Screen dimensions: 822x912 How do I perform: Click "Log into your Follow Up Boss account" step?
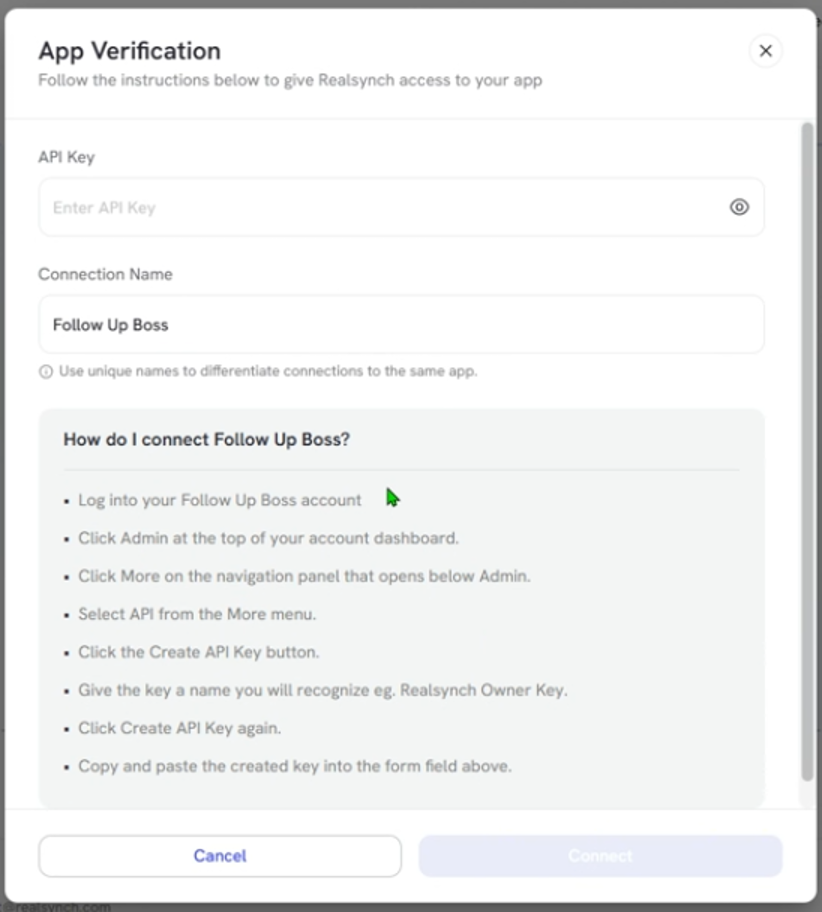(220, 500)
